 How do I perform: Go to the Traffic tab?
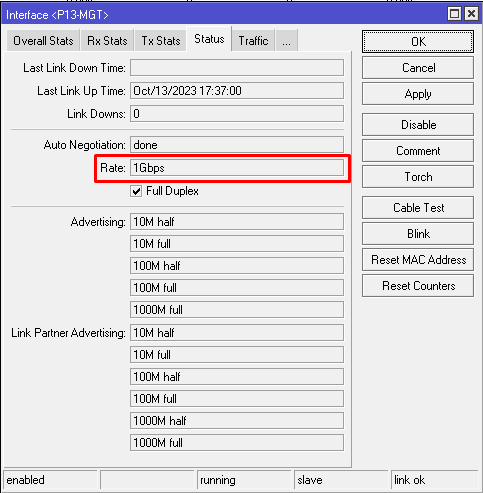[x=253, y=41]
